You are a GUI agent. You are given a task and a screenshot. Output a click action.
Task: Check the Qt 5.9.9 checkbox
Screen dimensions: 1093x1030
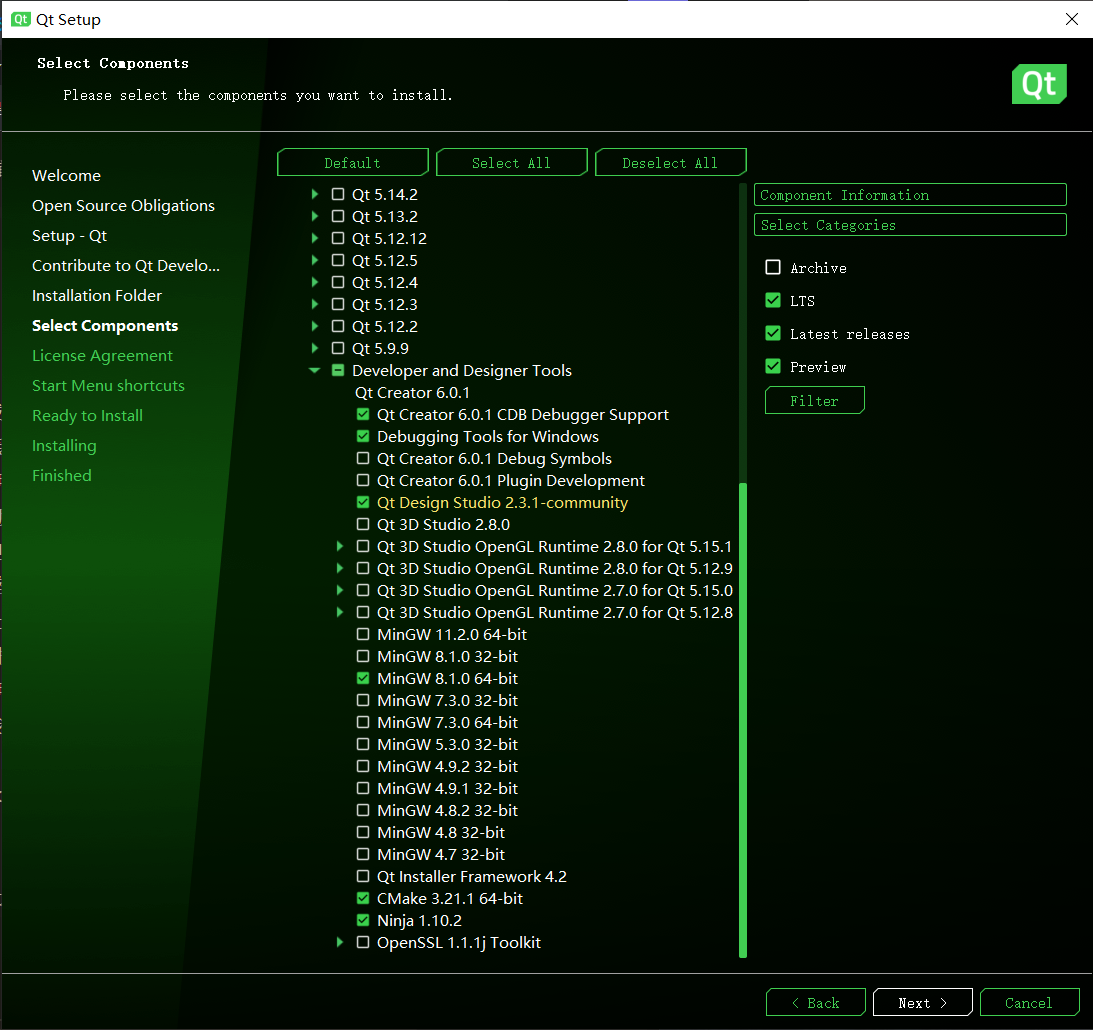pyautogui.click(x=337, y=348)
